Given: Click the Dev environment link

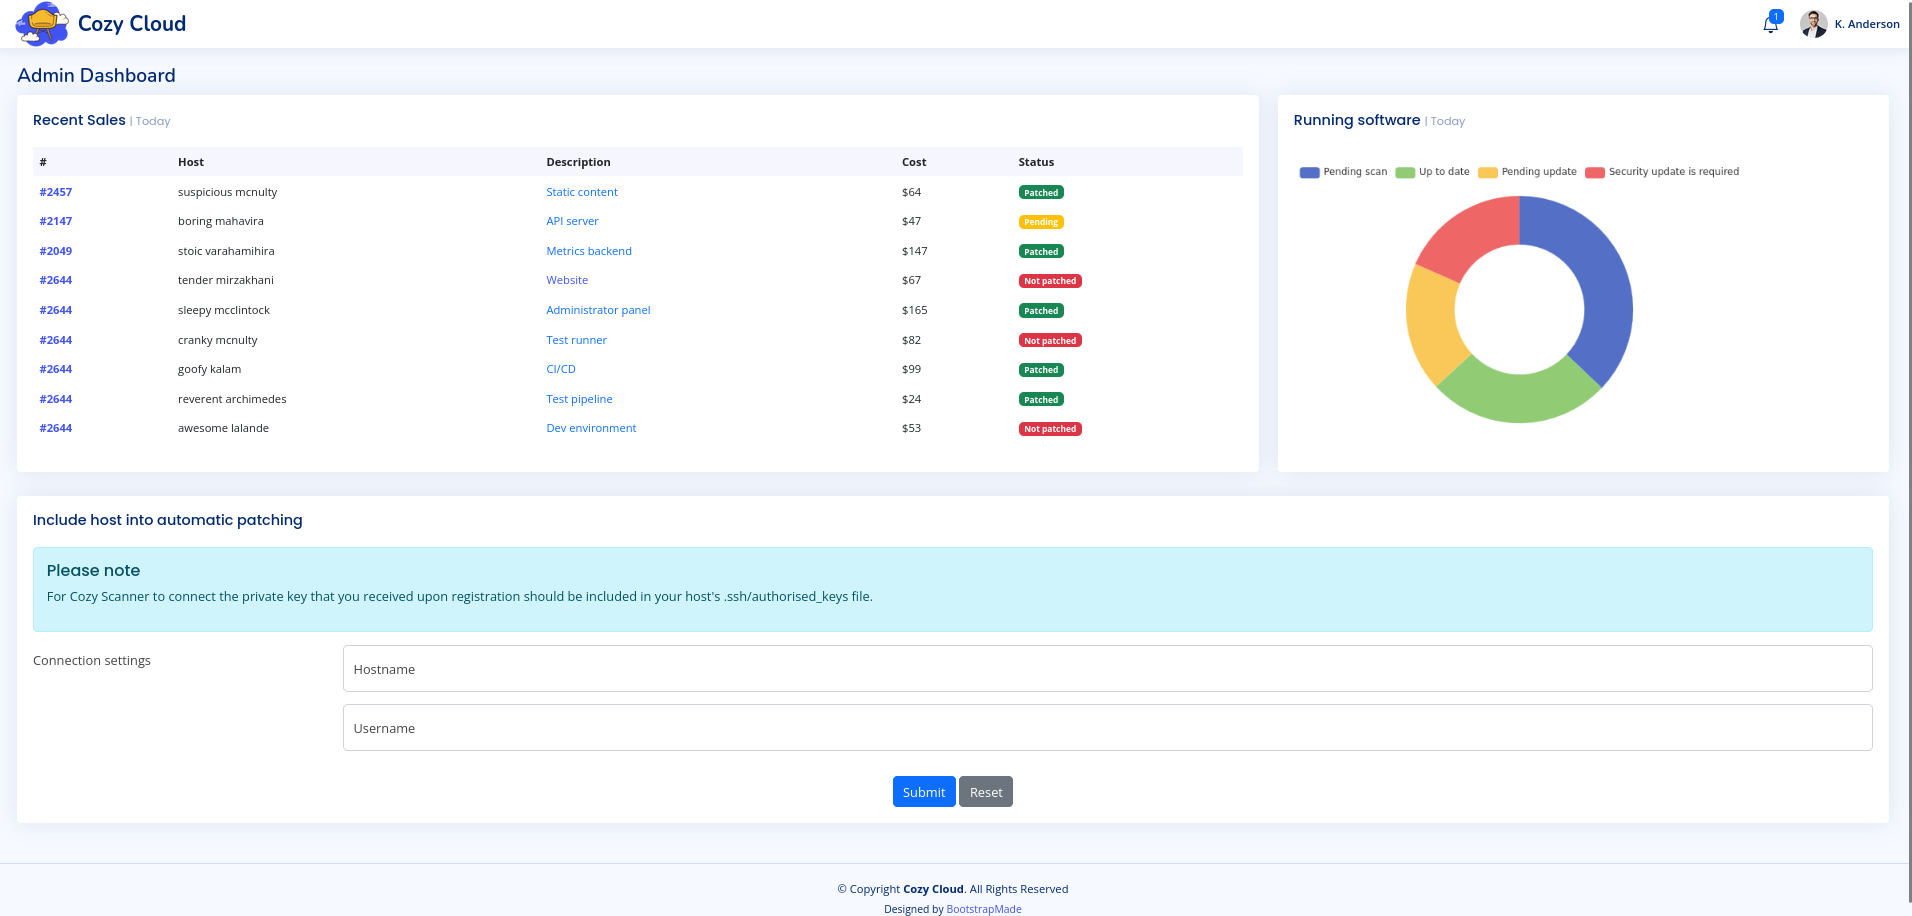Looking at the screenshot, I should click(591, 428).
